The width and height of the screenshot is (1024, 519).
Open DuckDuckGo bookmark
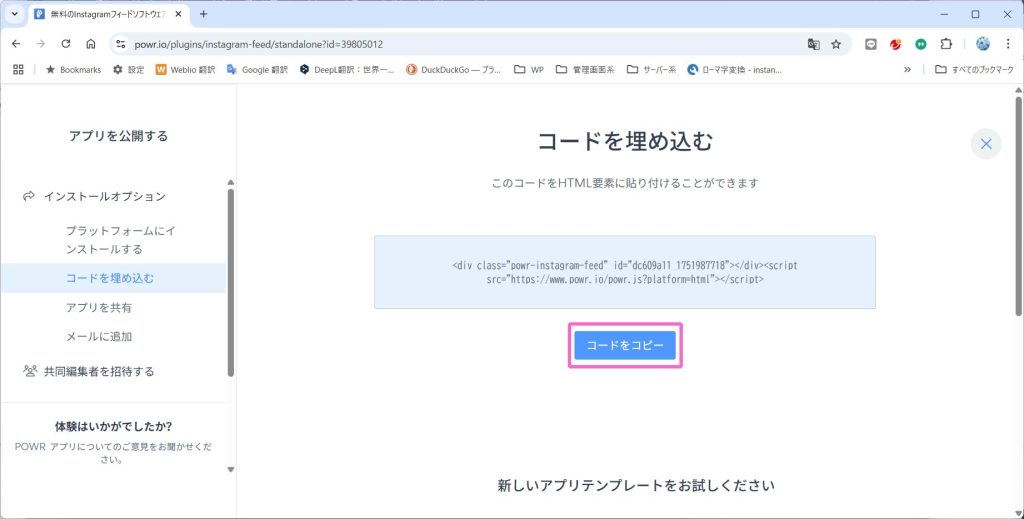point(454,69)
